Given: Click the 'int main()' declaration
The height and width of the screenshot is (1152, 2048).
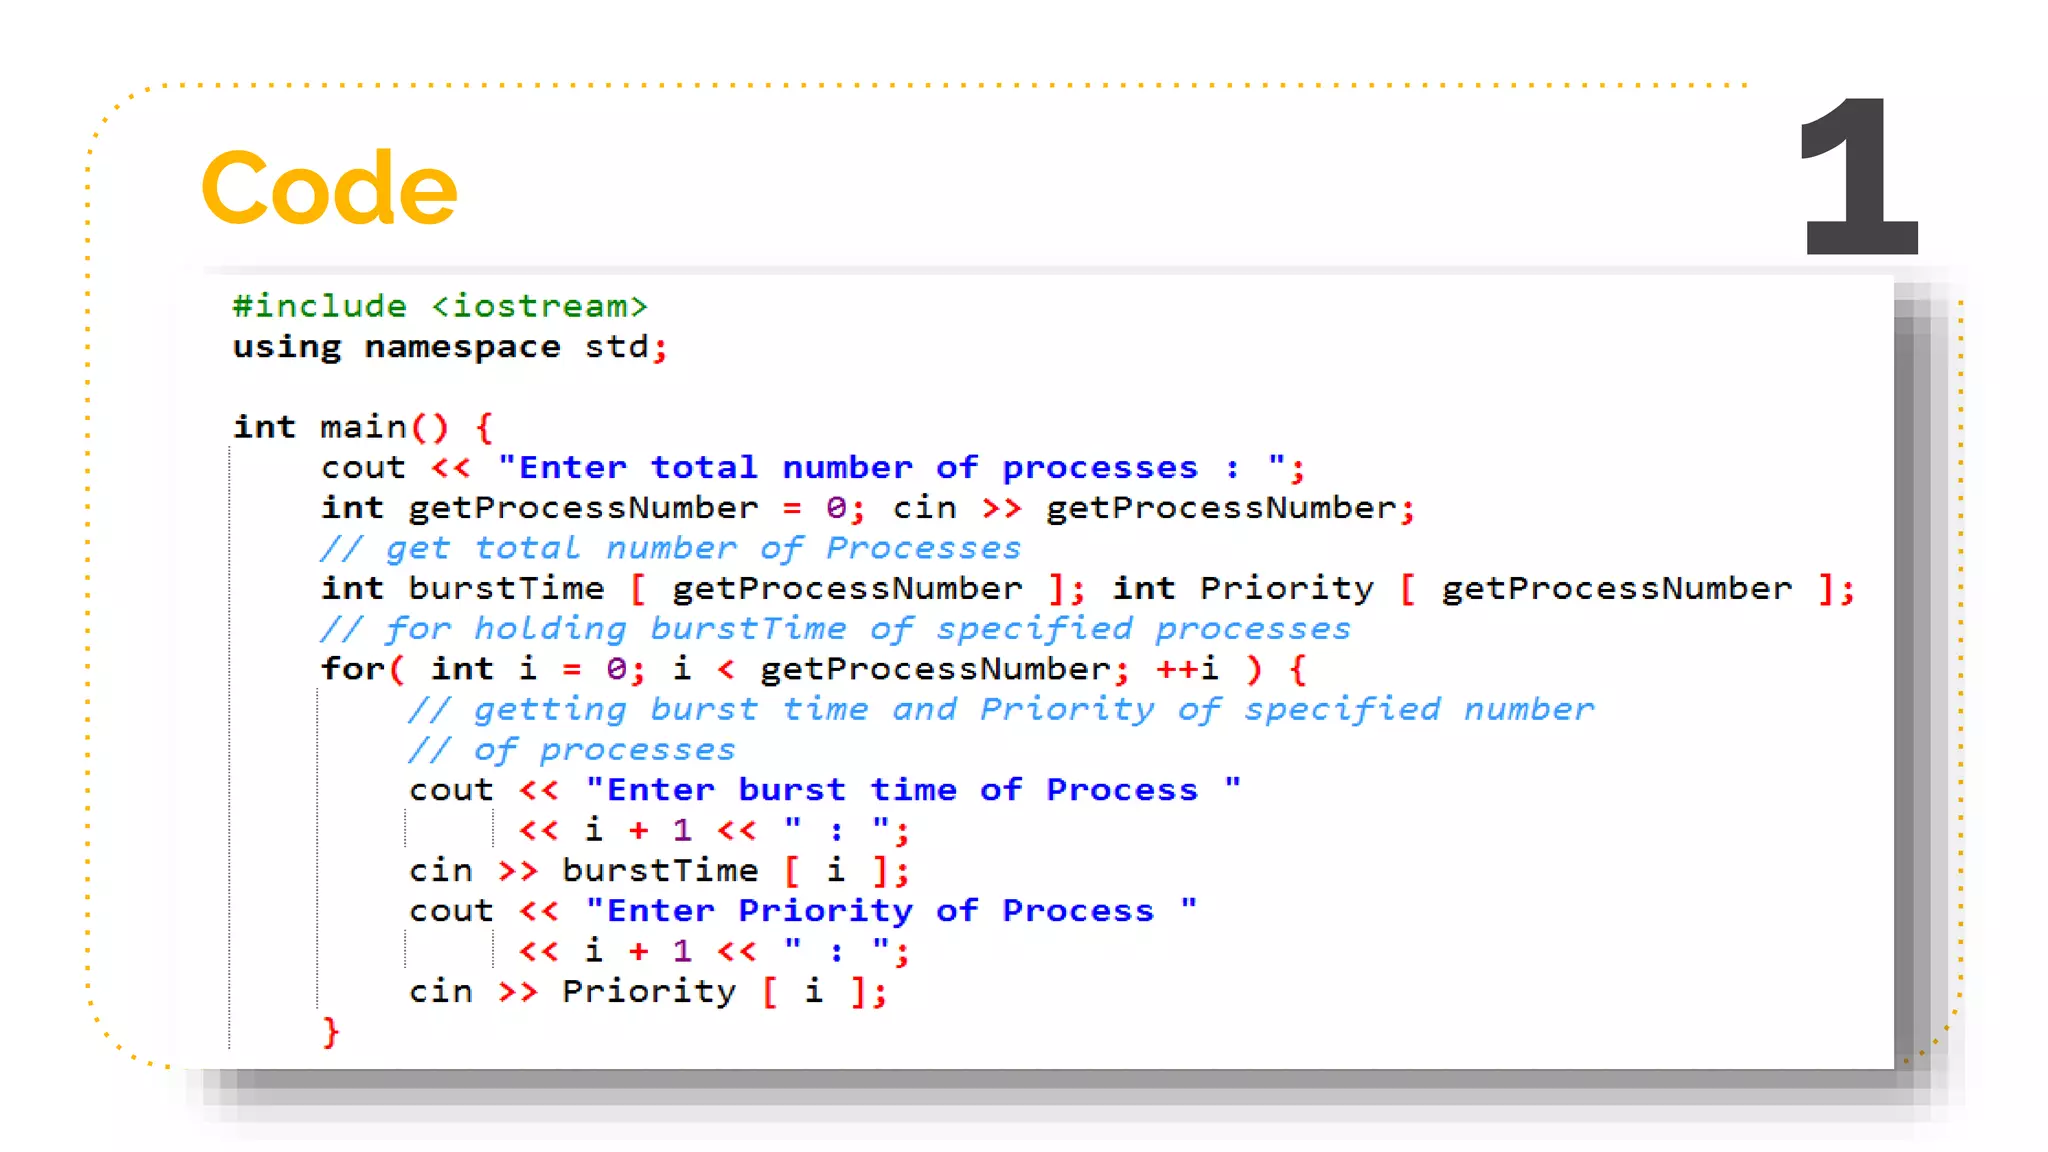Looking at the screenshot, I should (340, 427).
